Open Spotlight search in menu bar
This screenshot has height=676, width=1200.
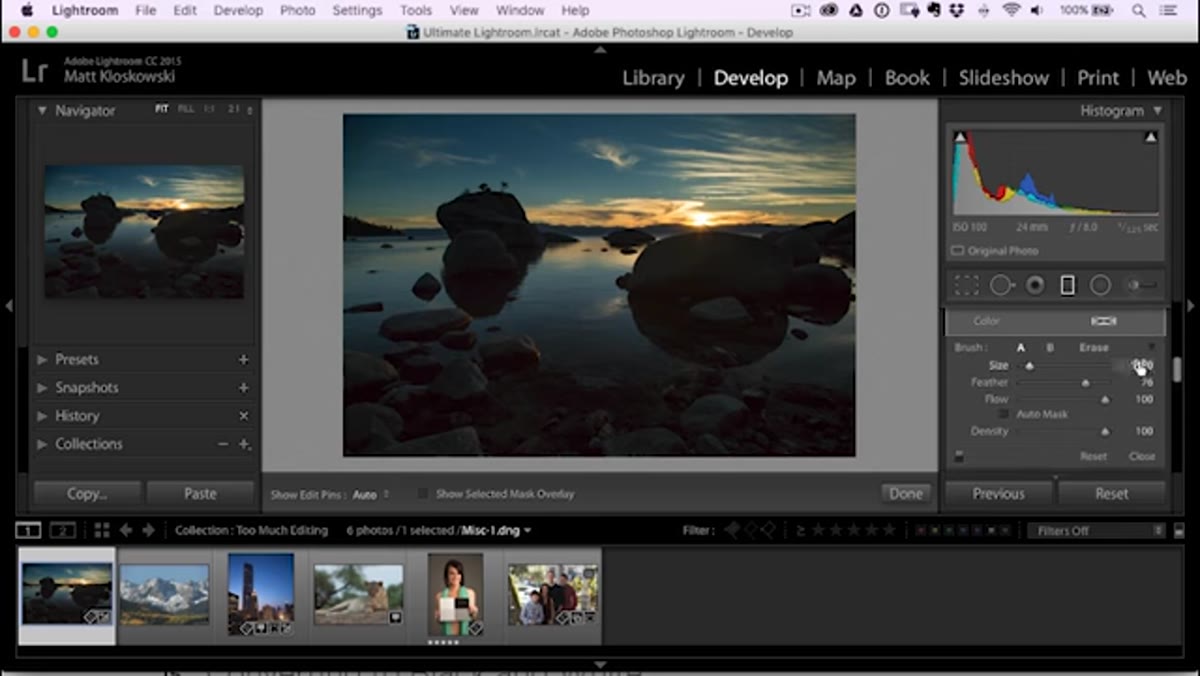(x=1139, y=10)
